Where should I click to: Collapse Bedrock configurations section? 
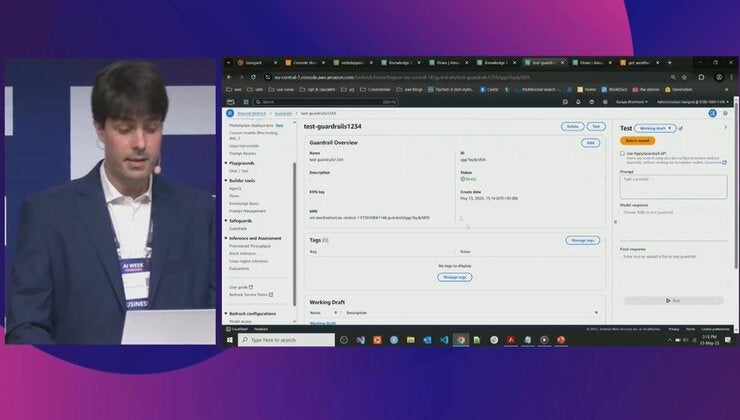click(x=226, y=314)
